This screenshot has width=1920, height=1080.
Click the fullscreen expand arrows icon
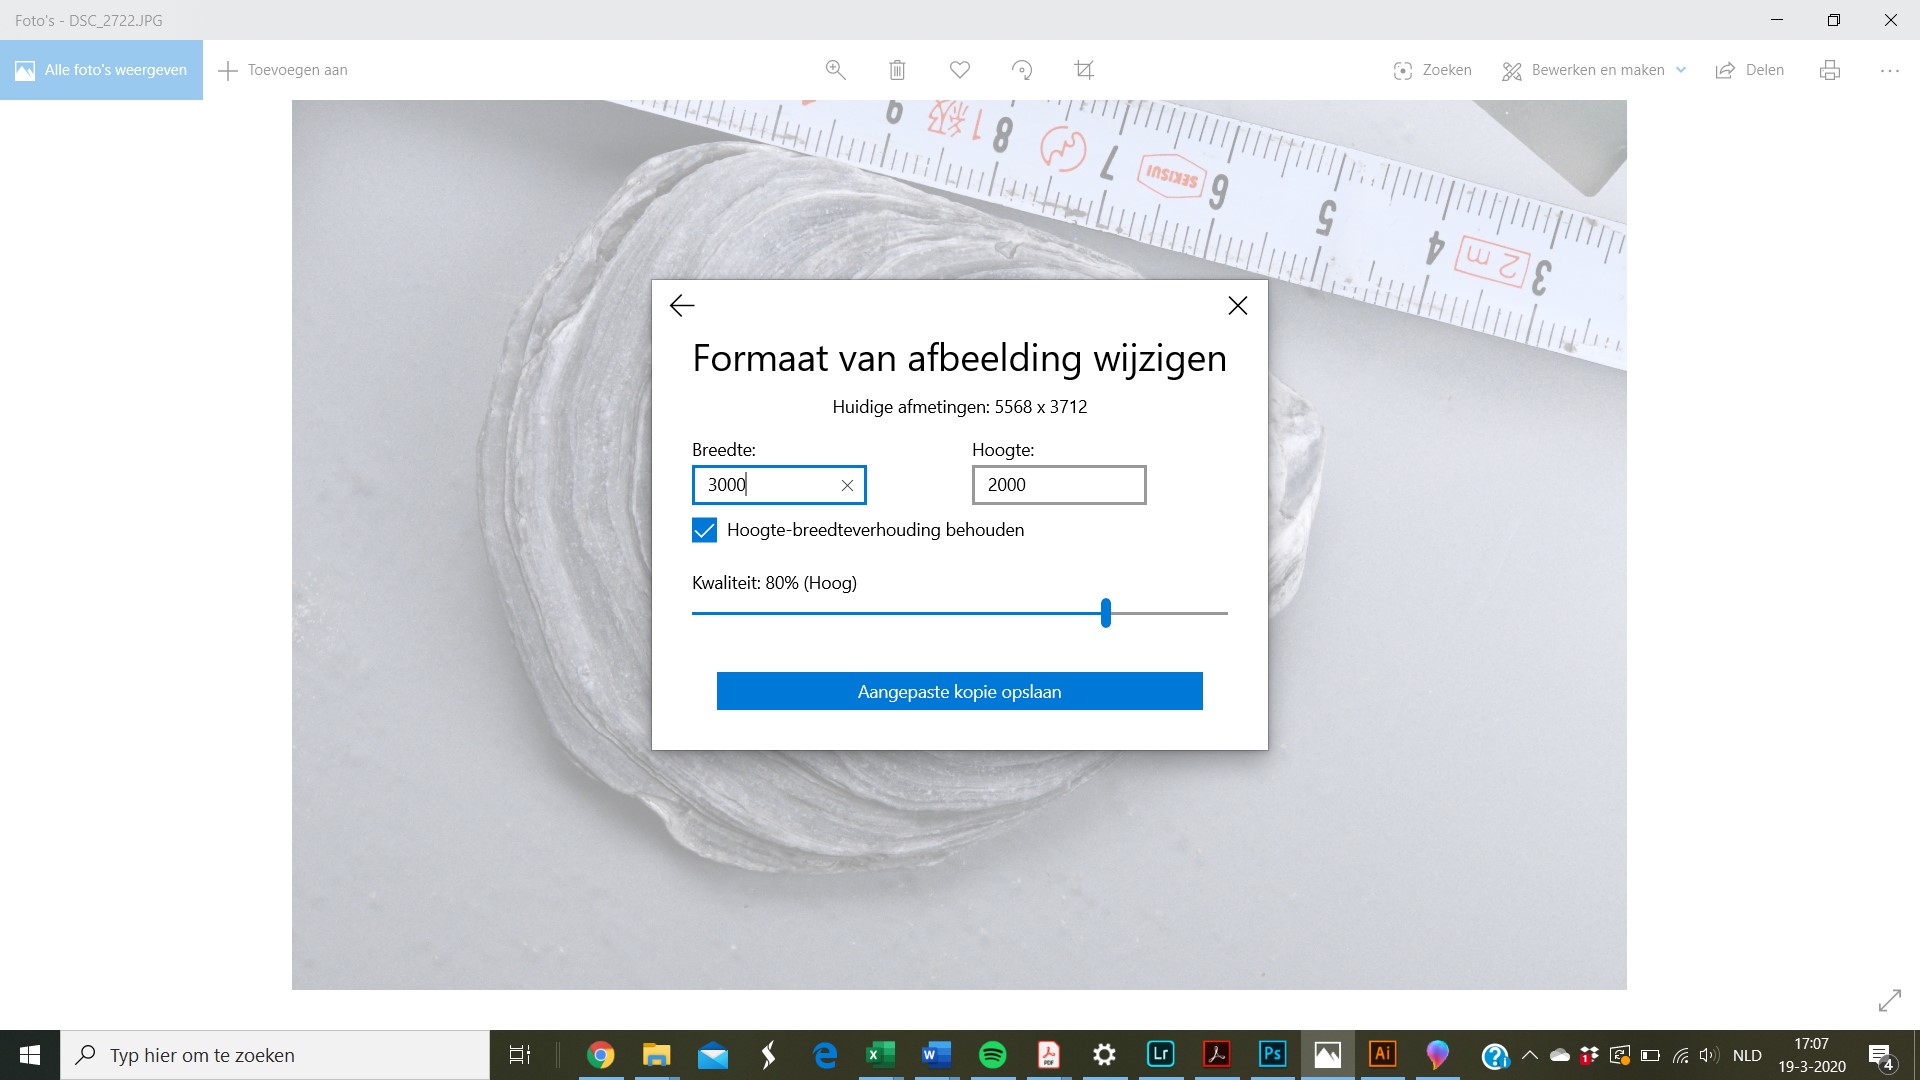(1889, 1000)
